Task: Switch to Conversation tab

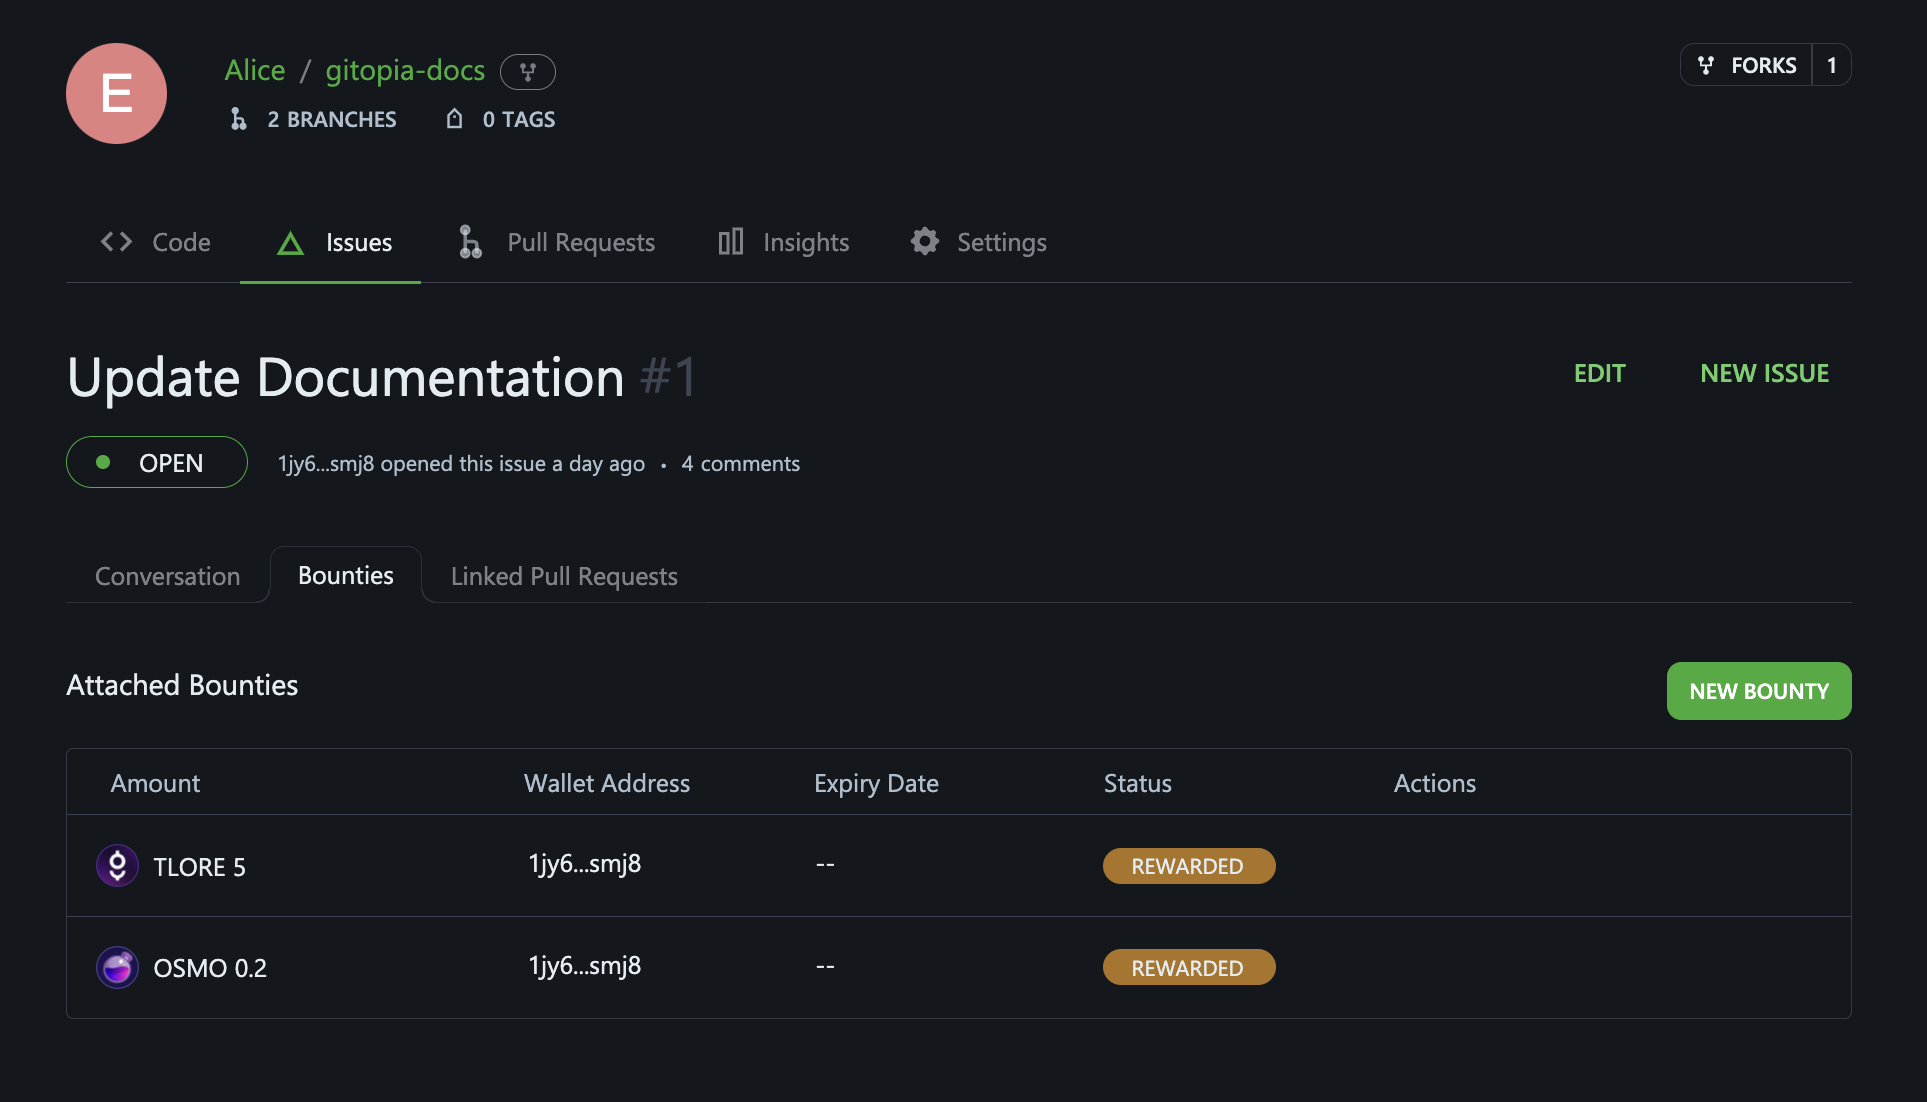Action: [167, 576]
